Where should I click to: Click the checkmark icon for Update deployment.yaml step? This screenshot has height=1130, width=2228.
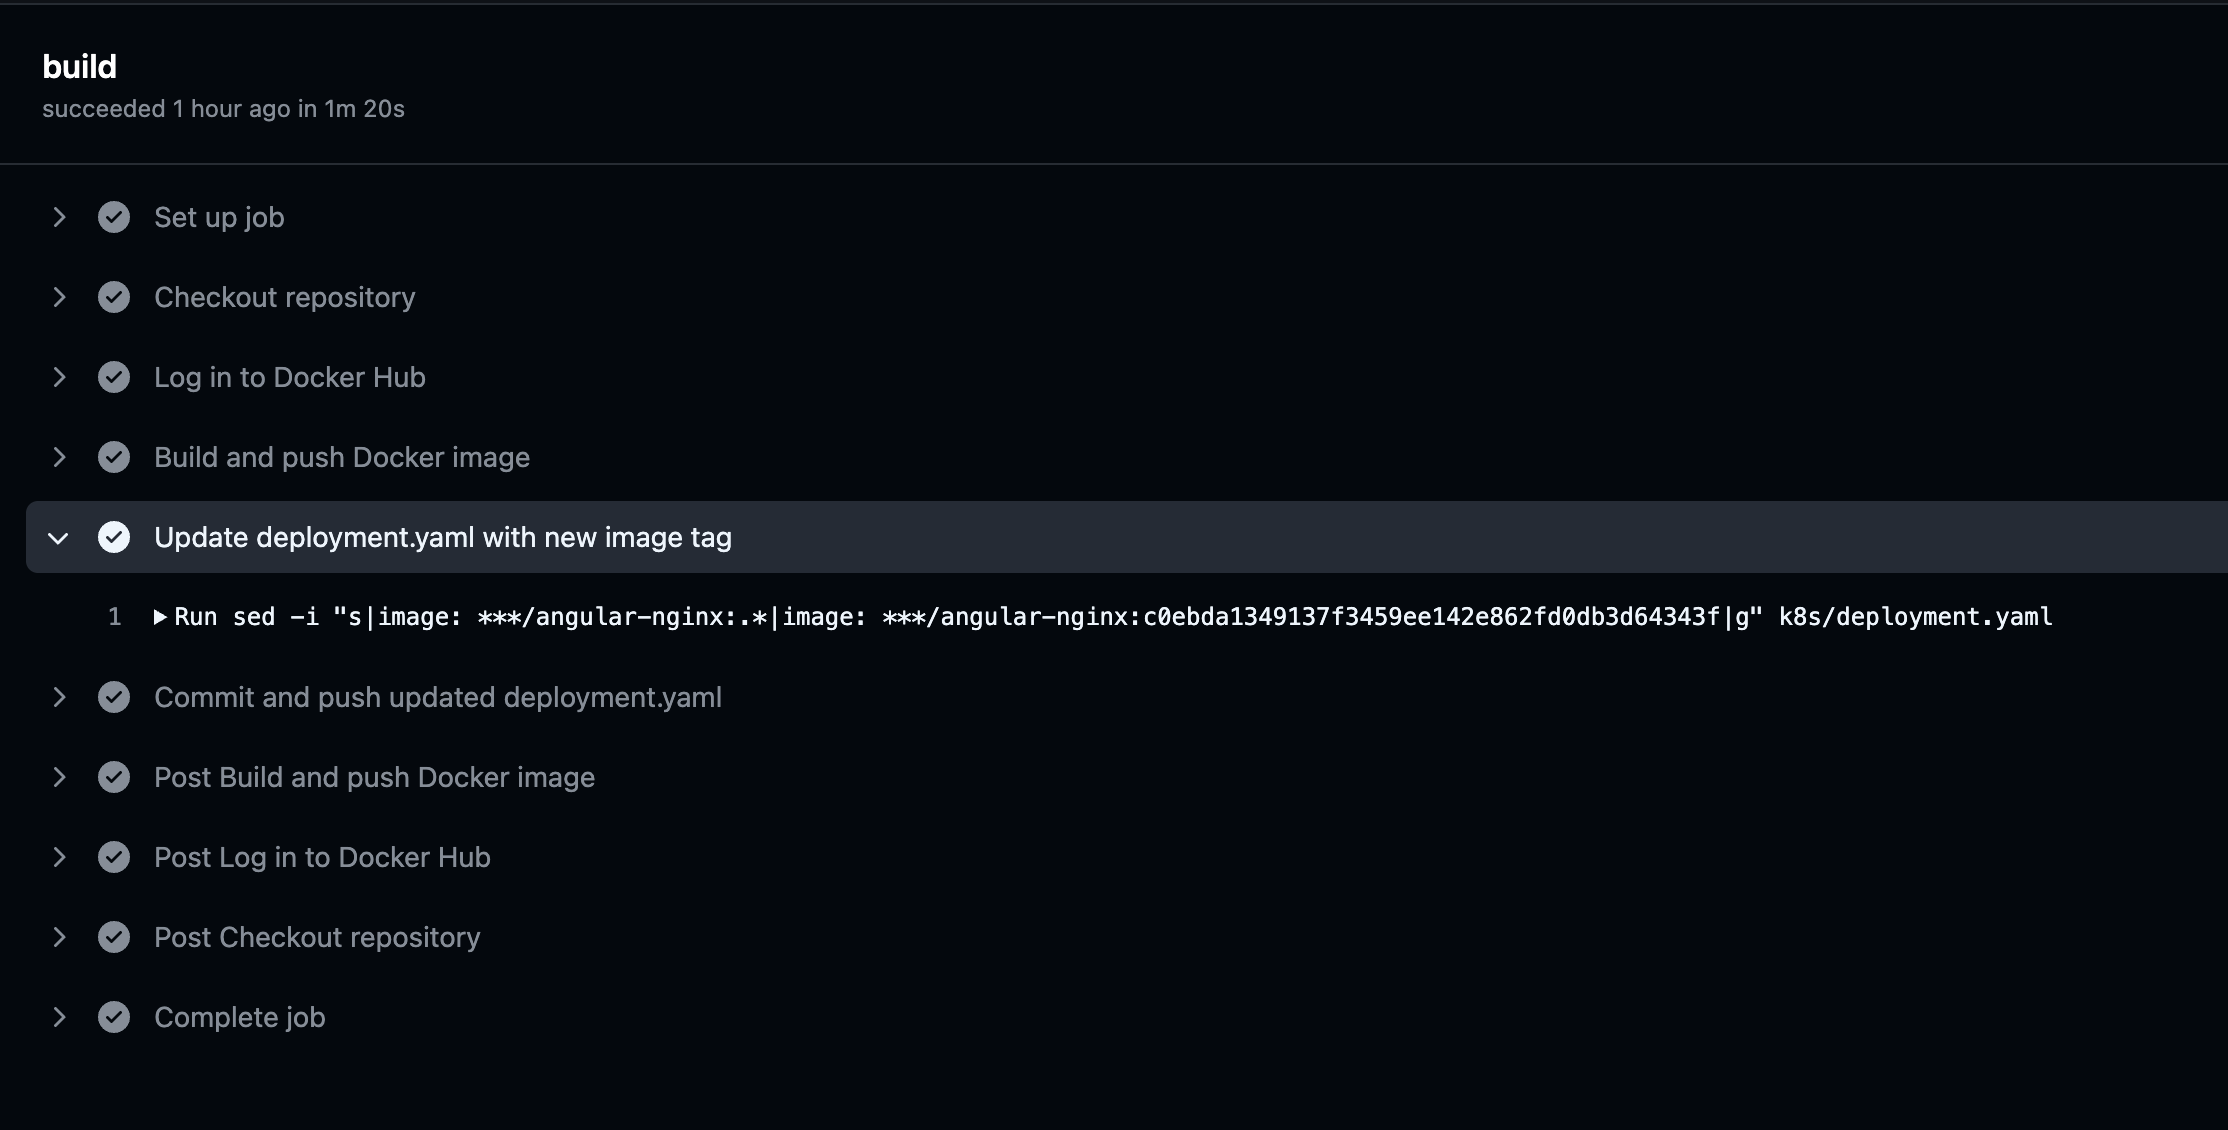coord(114,537)
